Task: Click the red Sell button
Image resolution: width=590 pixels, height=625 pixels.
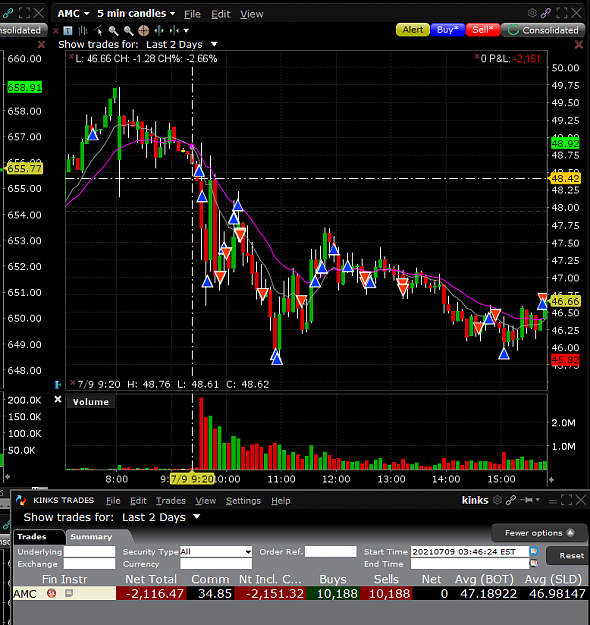Action: click(x=483, y=30)
